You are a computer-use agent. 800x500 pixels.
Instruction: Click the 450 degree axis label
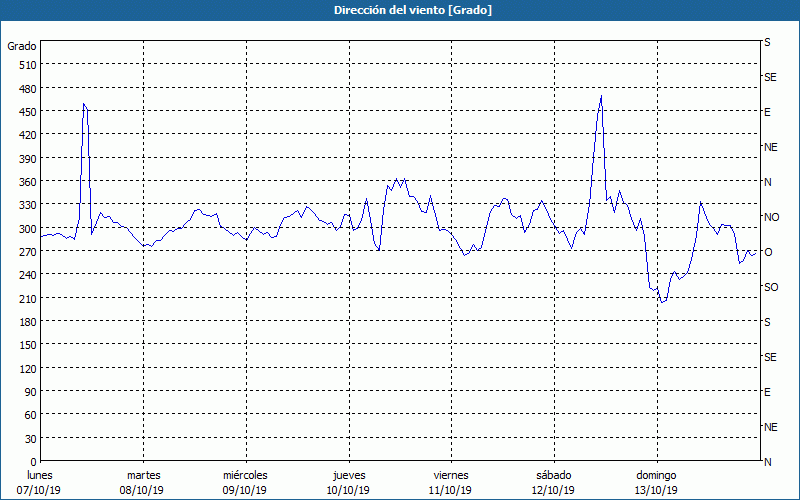click(x=28, y=112)
